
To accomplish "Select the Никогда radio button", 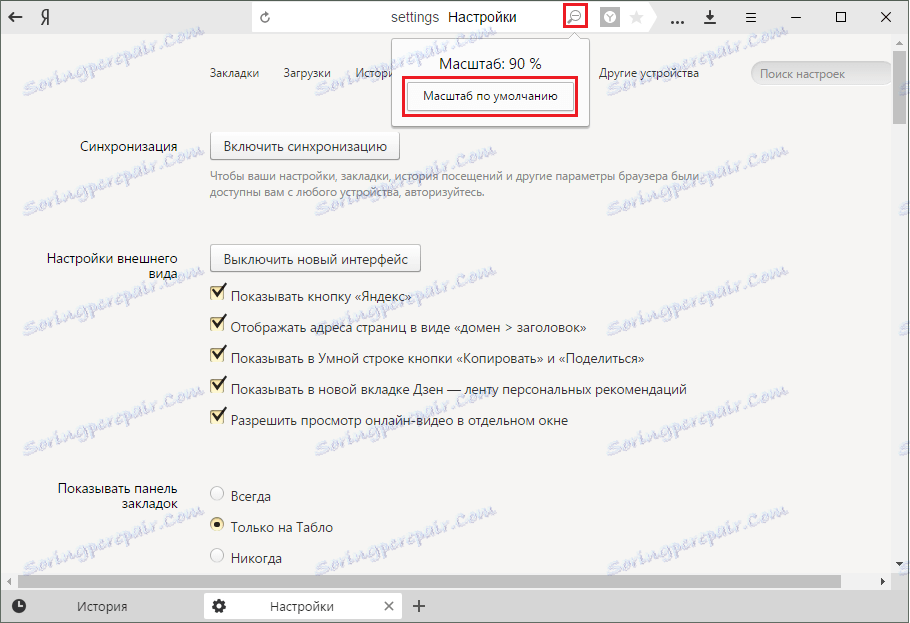I will click(216, 556).
